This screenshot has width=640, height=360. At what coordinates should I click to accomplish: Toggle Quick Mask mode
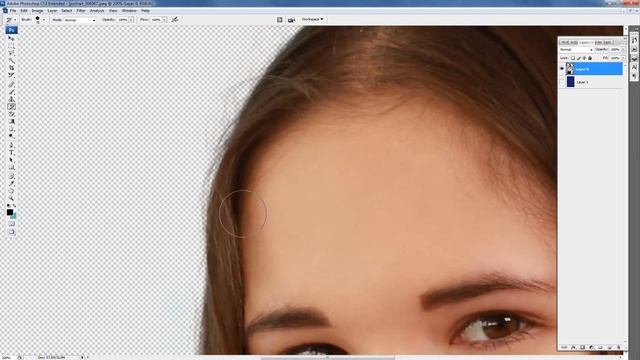point(11,223)
